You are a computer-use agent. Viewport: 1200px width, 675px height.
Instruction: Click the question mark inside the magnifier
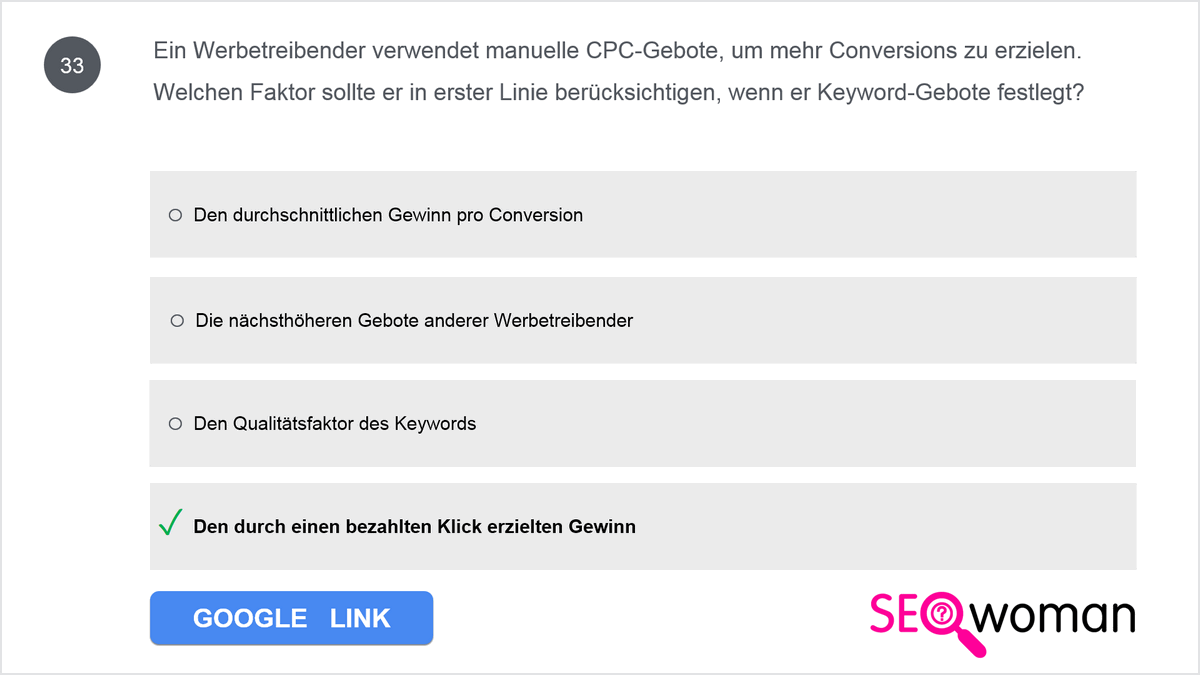point(940,614)
